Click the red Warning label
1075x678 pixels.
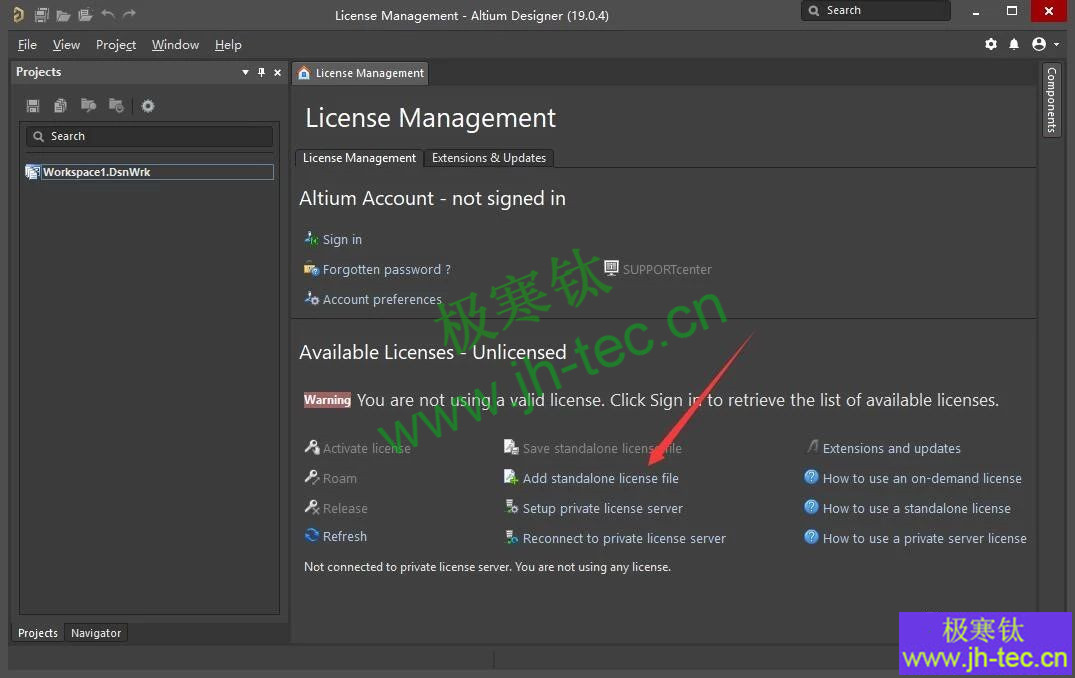[327, 400]
